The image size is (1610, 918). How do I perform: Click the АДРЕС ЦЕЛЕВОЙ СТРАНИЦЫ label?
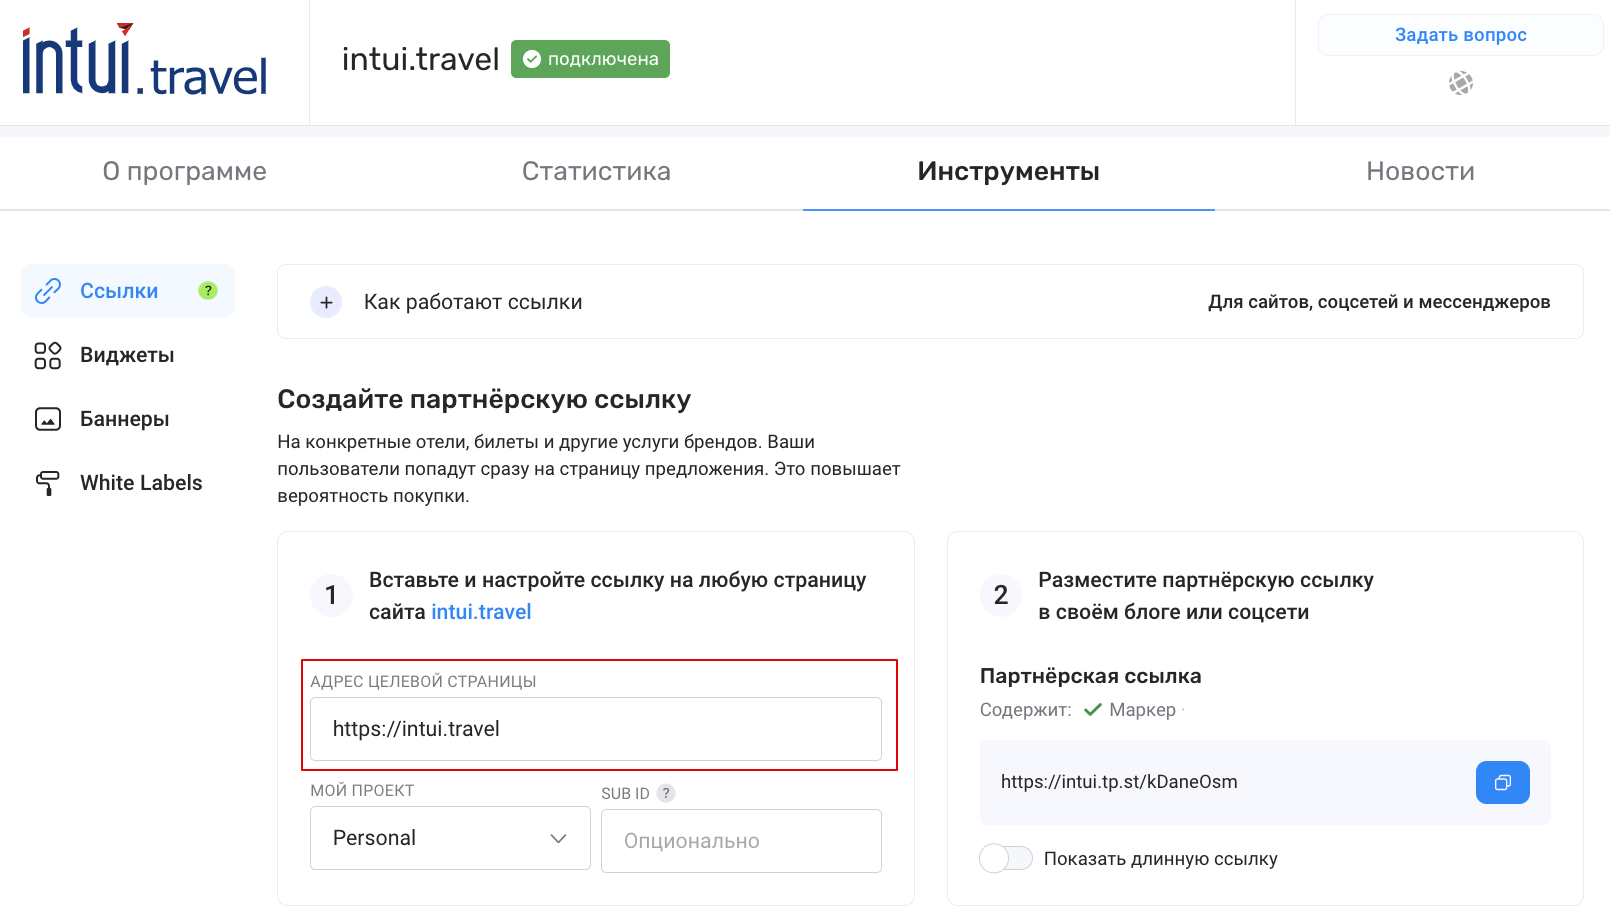tap(423, 681)
